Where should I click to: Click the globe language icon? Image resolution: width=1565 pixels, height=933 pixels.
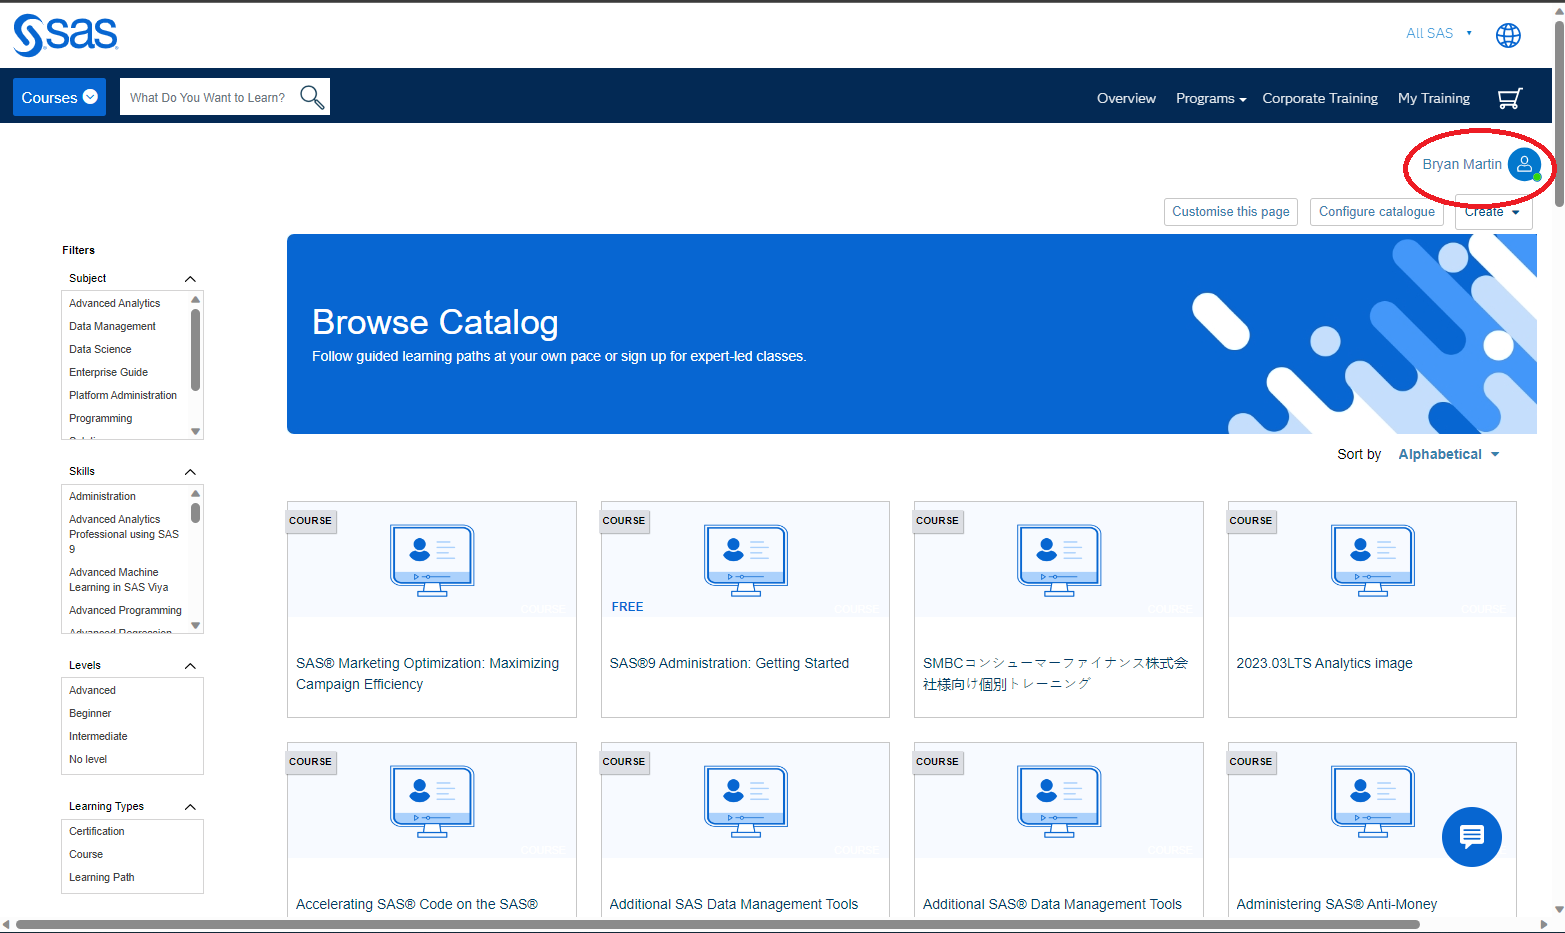(x=1508, y=34)
